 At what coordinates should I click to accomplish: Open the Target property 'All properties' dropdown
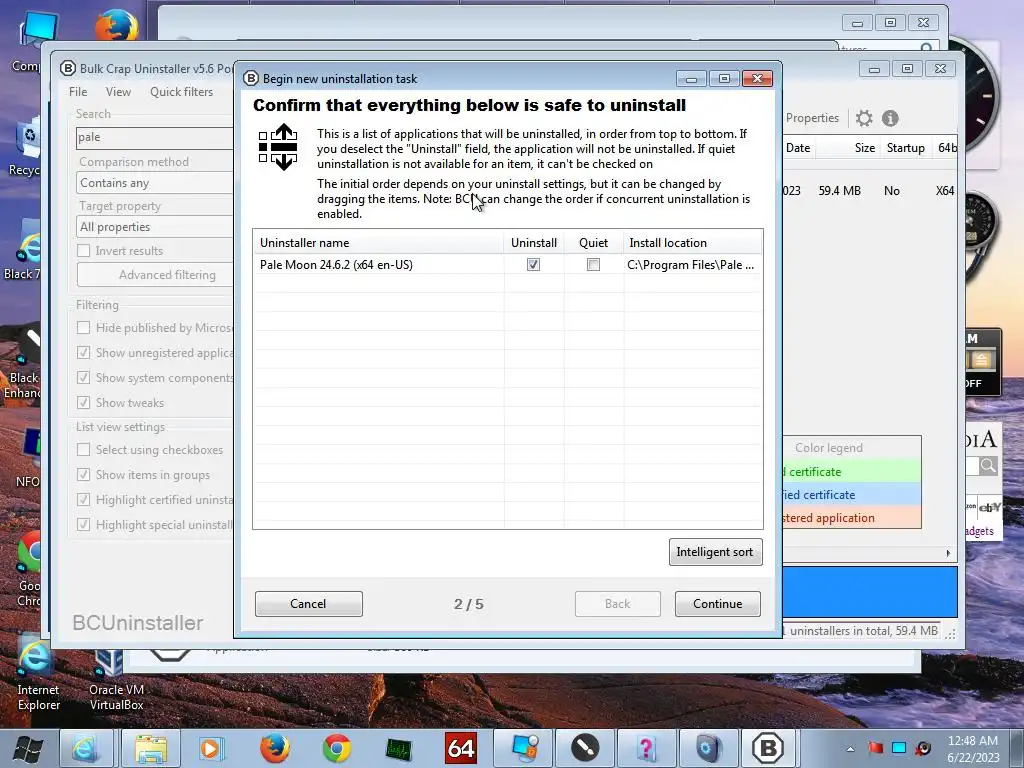click(x=155, y=227)
